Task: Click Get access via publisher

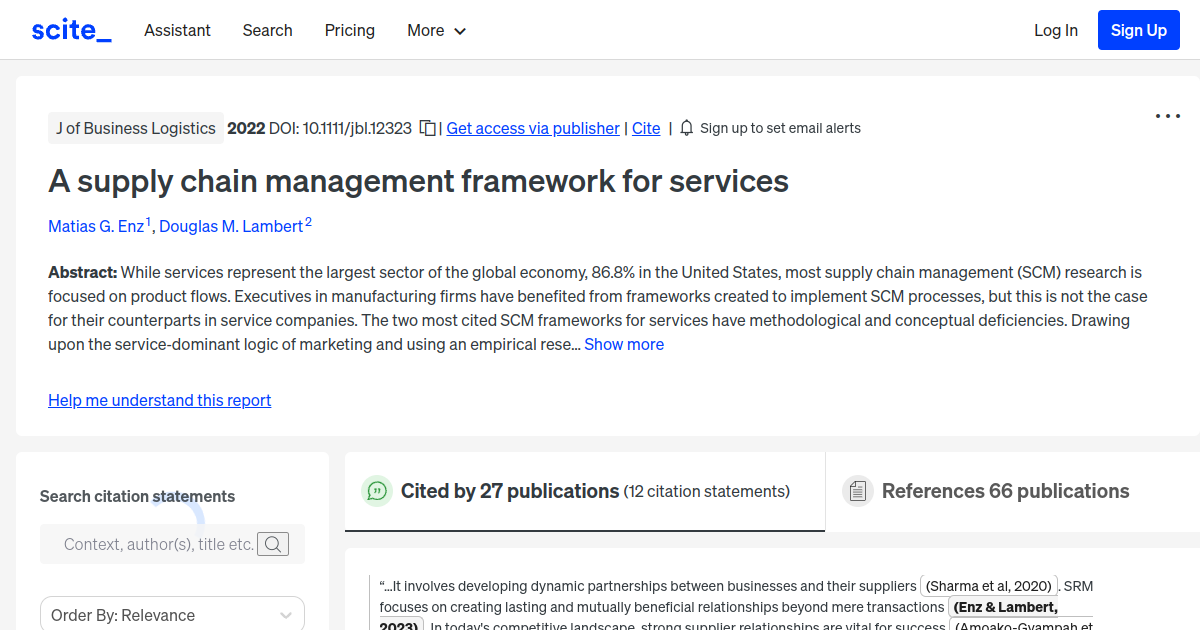Action: point(532,128)
